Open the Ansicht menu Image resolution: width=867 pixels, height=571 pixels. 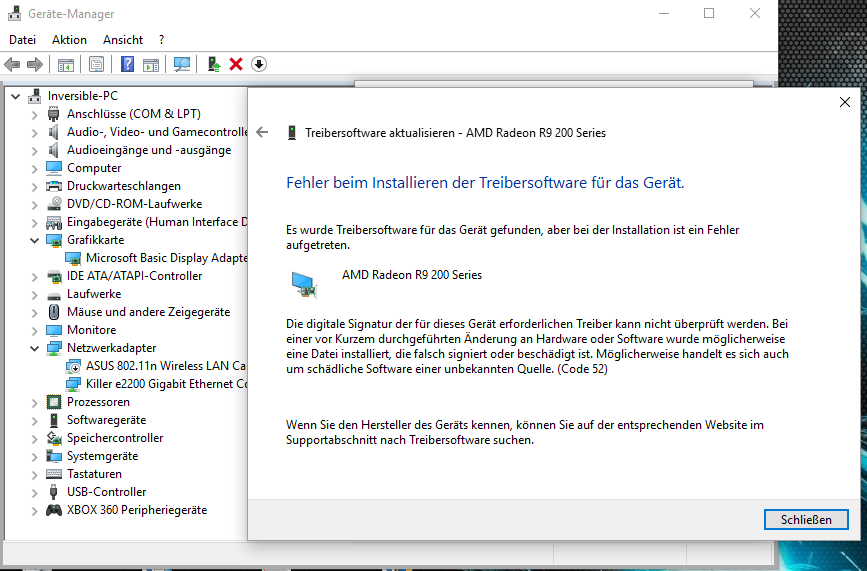123,40
